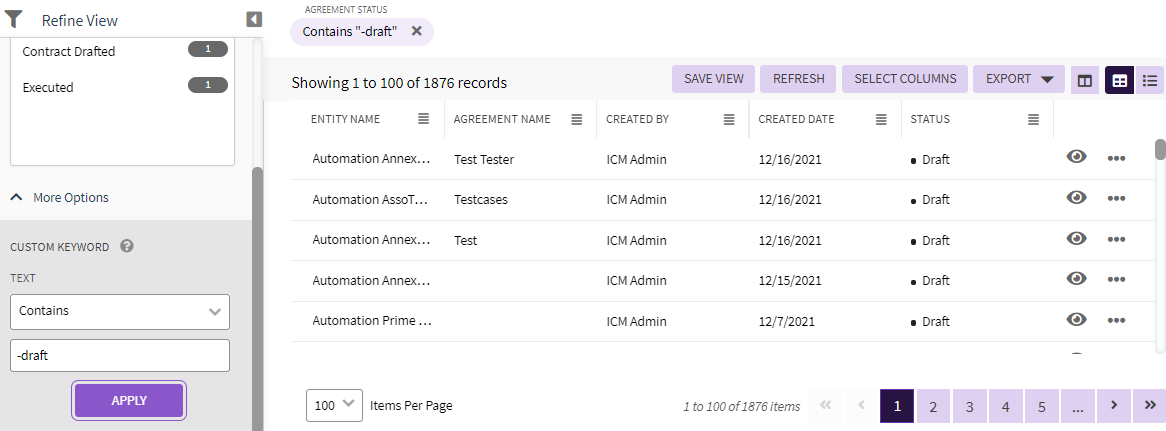Remove the Contains "-draft" filter chip

[416, 31]
